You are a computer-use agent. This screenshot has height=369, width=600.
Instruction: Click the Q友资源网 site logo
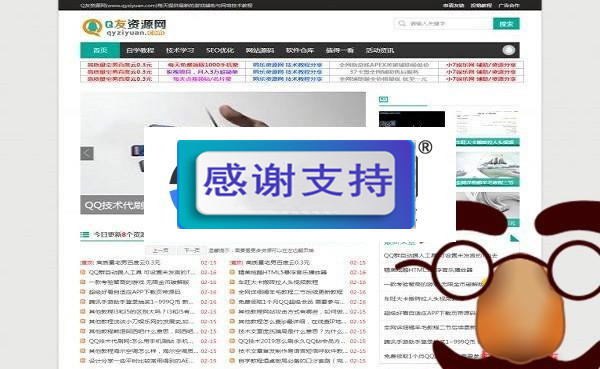tap(124, 28)
